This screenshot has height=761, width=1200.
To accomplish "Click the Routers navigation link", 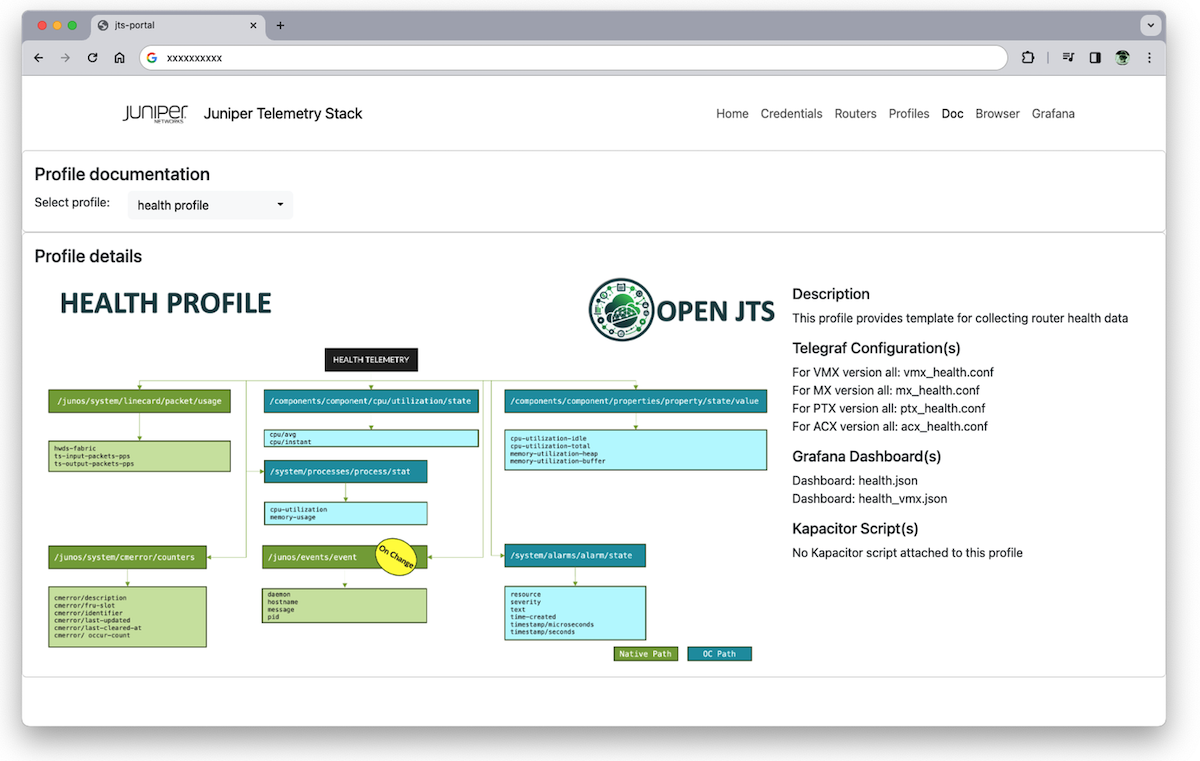I will pyautogui.click(x=855, y=113).
